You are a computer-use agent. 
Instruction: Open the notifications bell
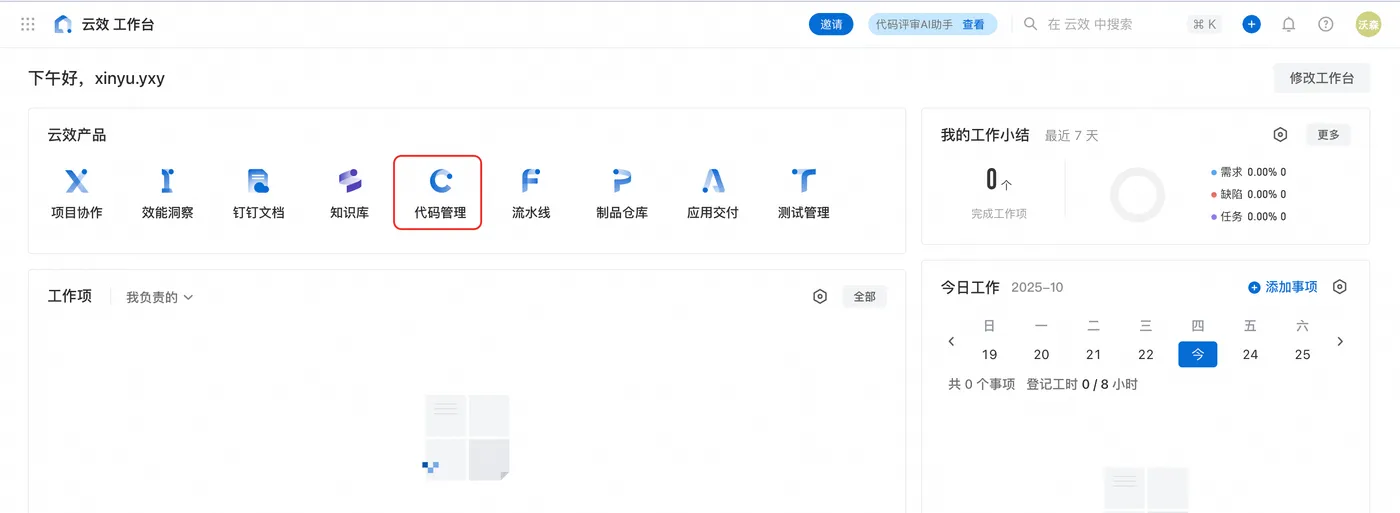(x=1289, y=24)
